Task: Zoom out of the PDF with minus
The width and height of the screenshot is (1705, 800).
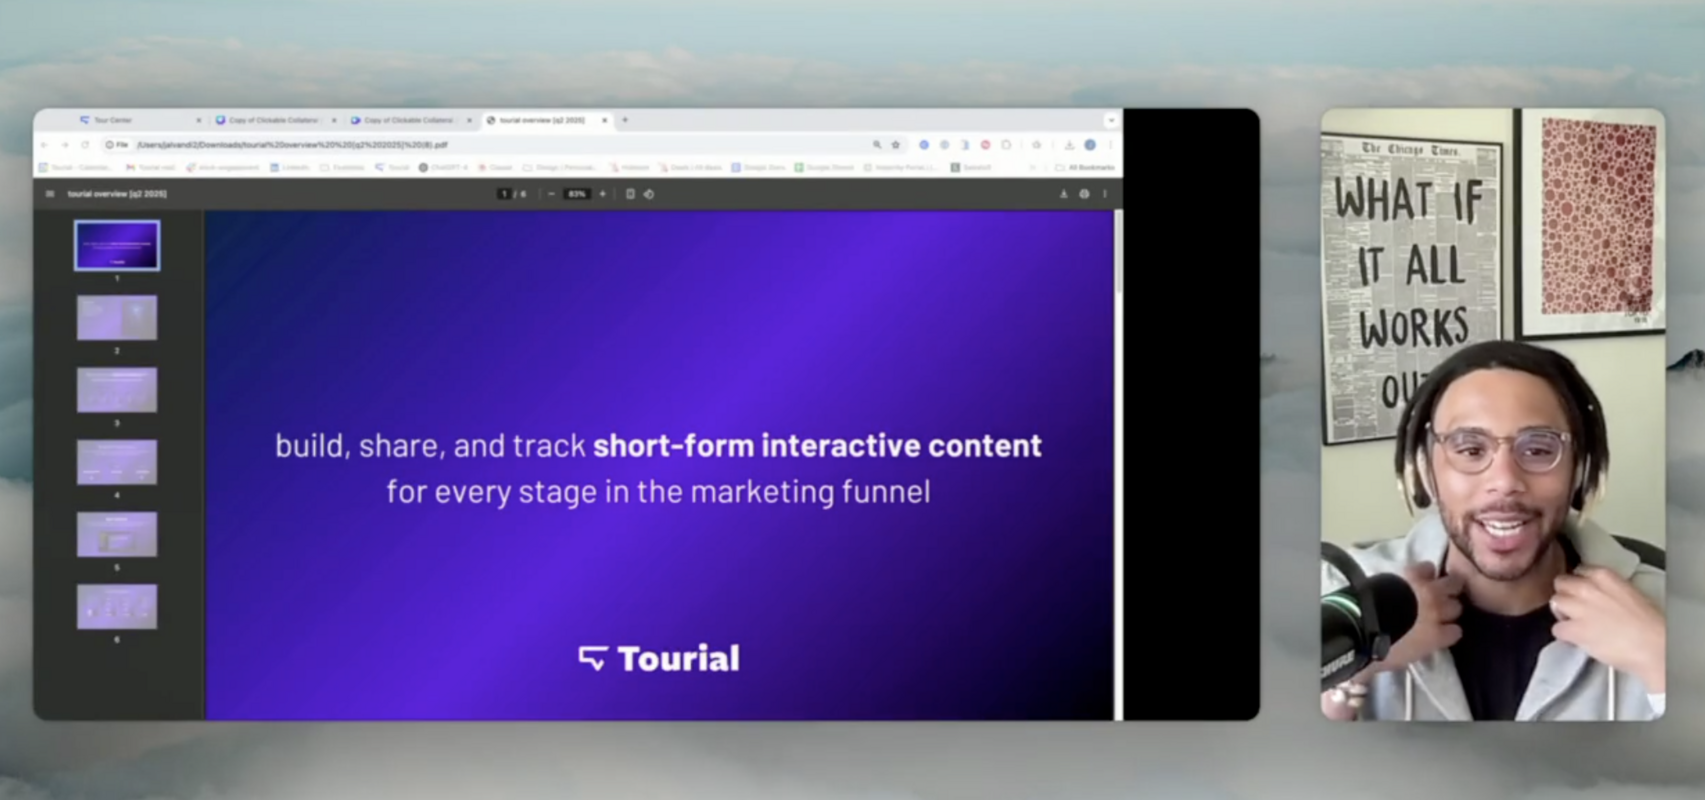Action: pyautogui.click(x=552, y=194)
